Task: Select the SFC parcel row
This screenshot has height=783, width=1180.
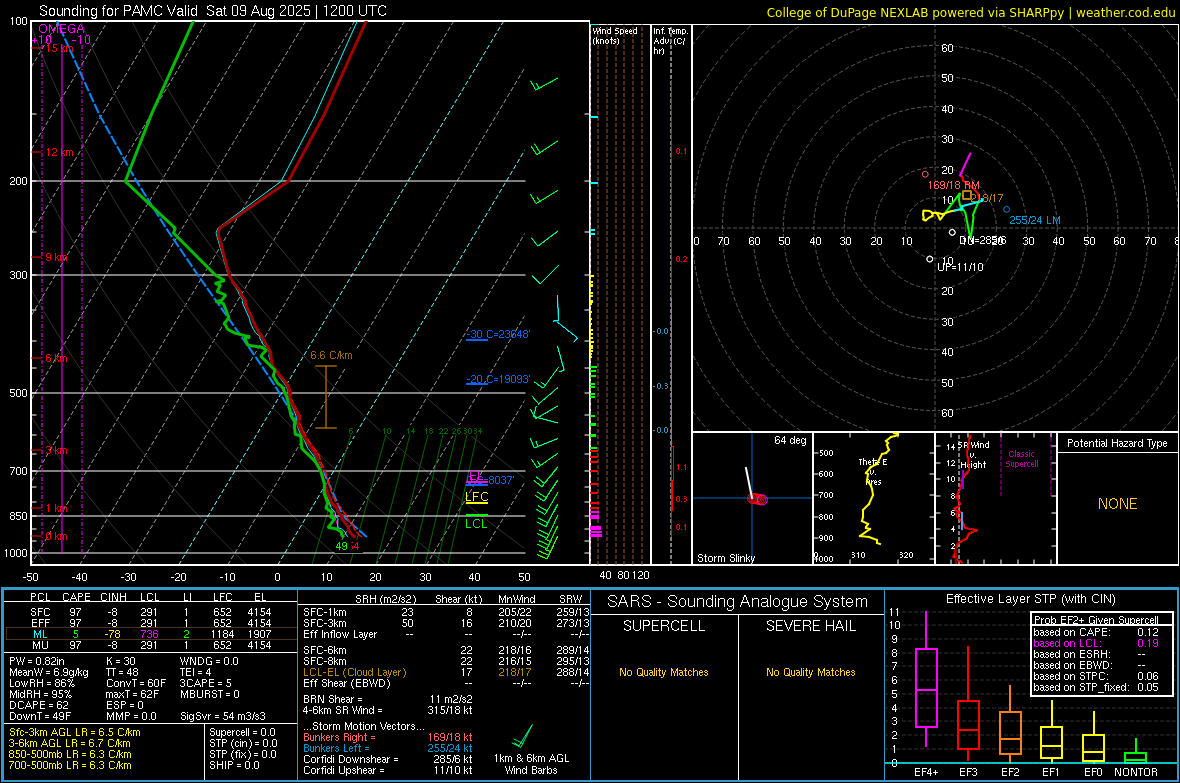Action: tap(151, 613)
